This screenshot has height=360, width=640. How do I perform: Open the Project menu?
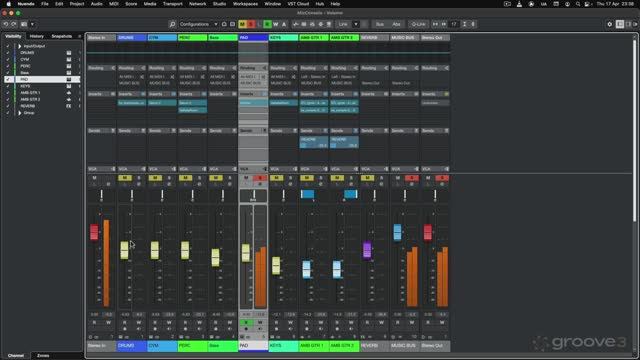pyautogui.click(x=77, y=4)
